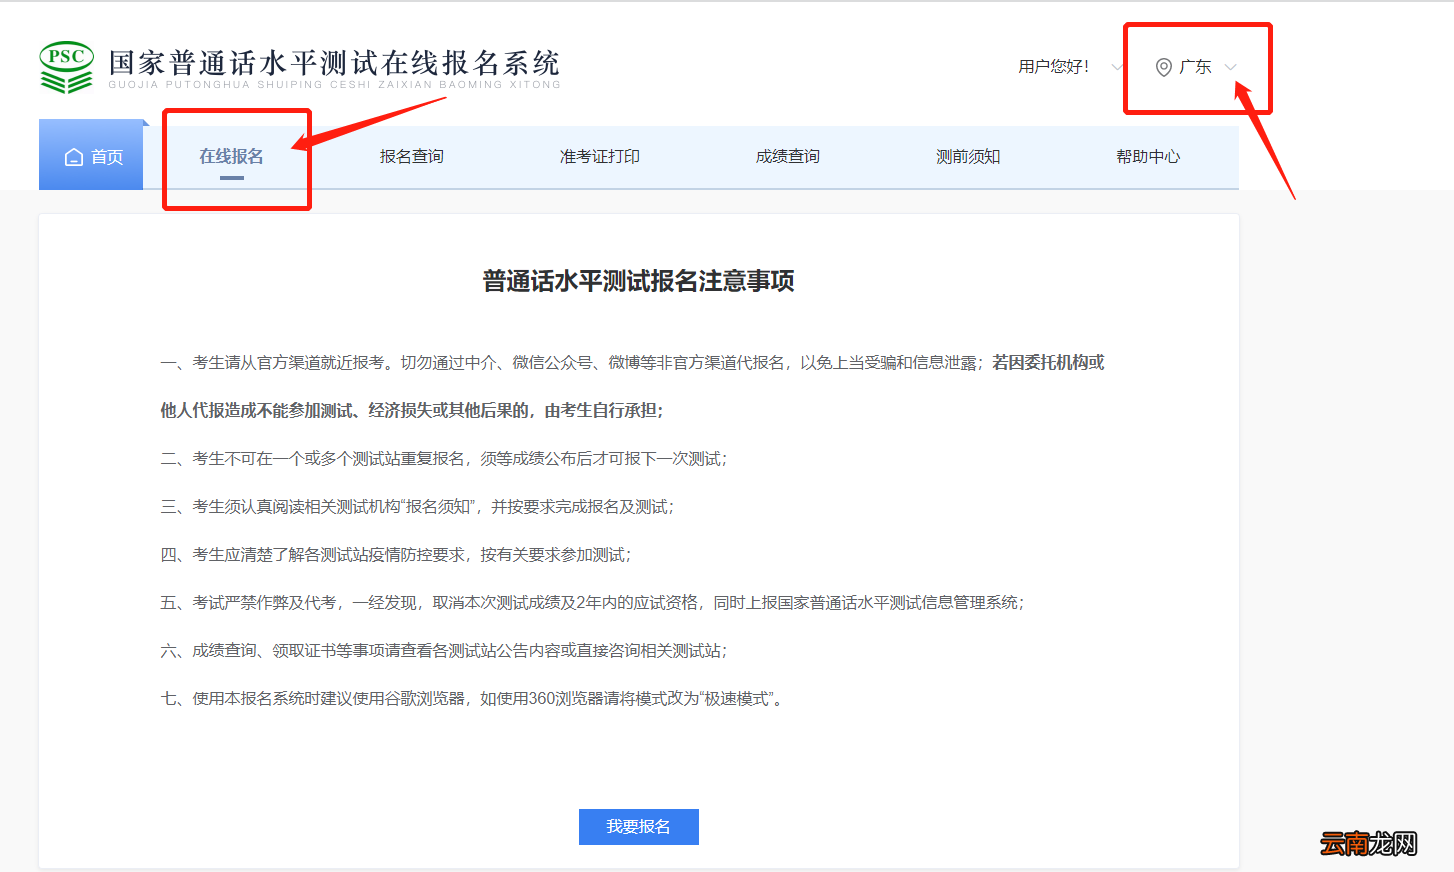
Task: Expand the 用户您好 user dropdown arrow
Action: (x=1118, y=67)
